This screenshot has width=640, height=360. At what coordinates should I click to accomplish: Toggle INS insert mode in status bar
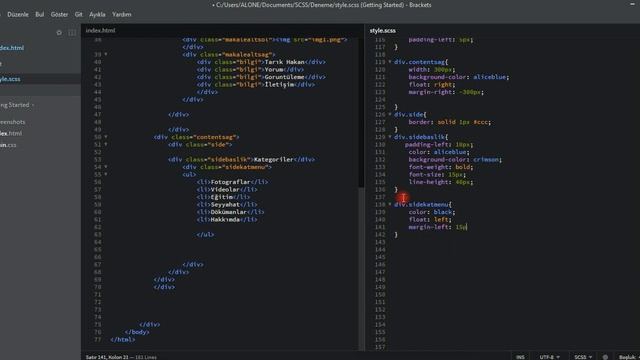pos(520,357)
